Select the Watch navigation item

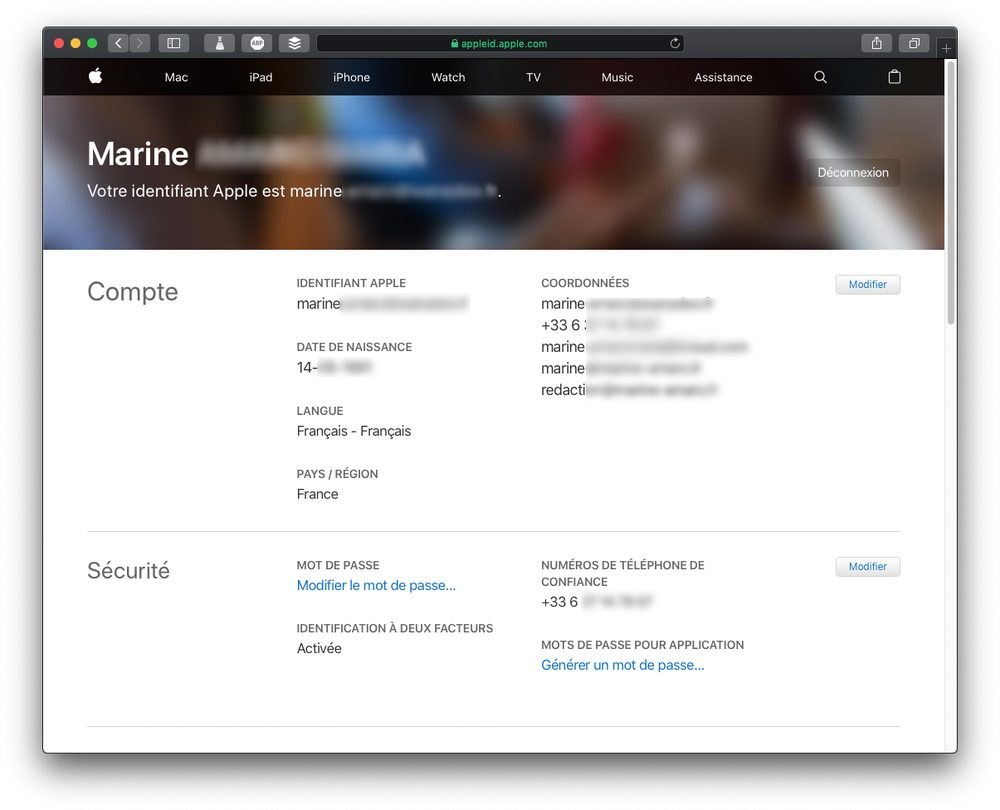[447, 77]
